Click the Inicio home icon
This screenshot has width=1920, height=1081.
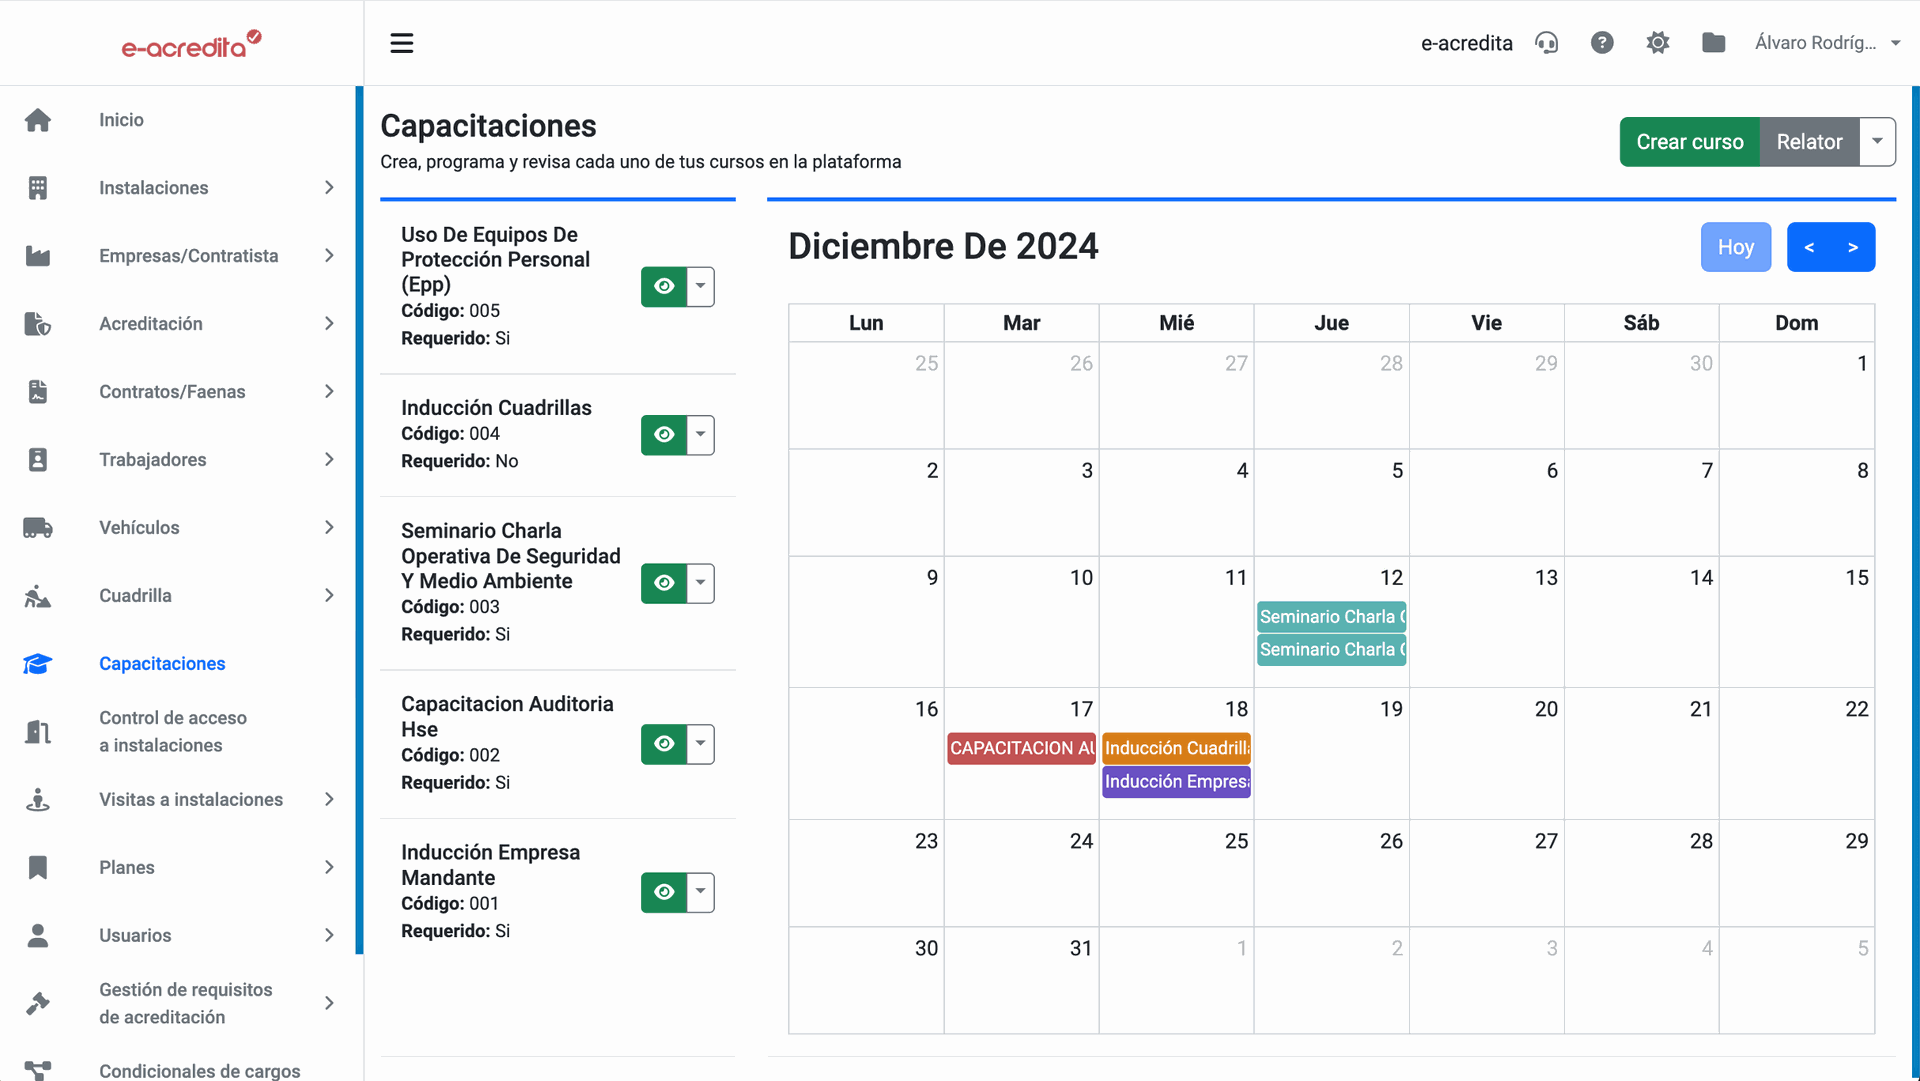point(38,120)
